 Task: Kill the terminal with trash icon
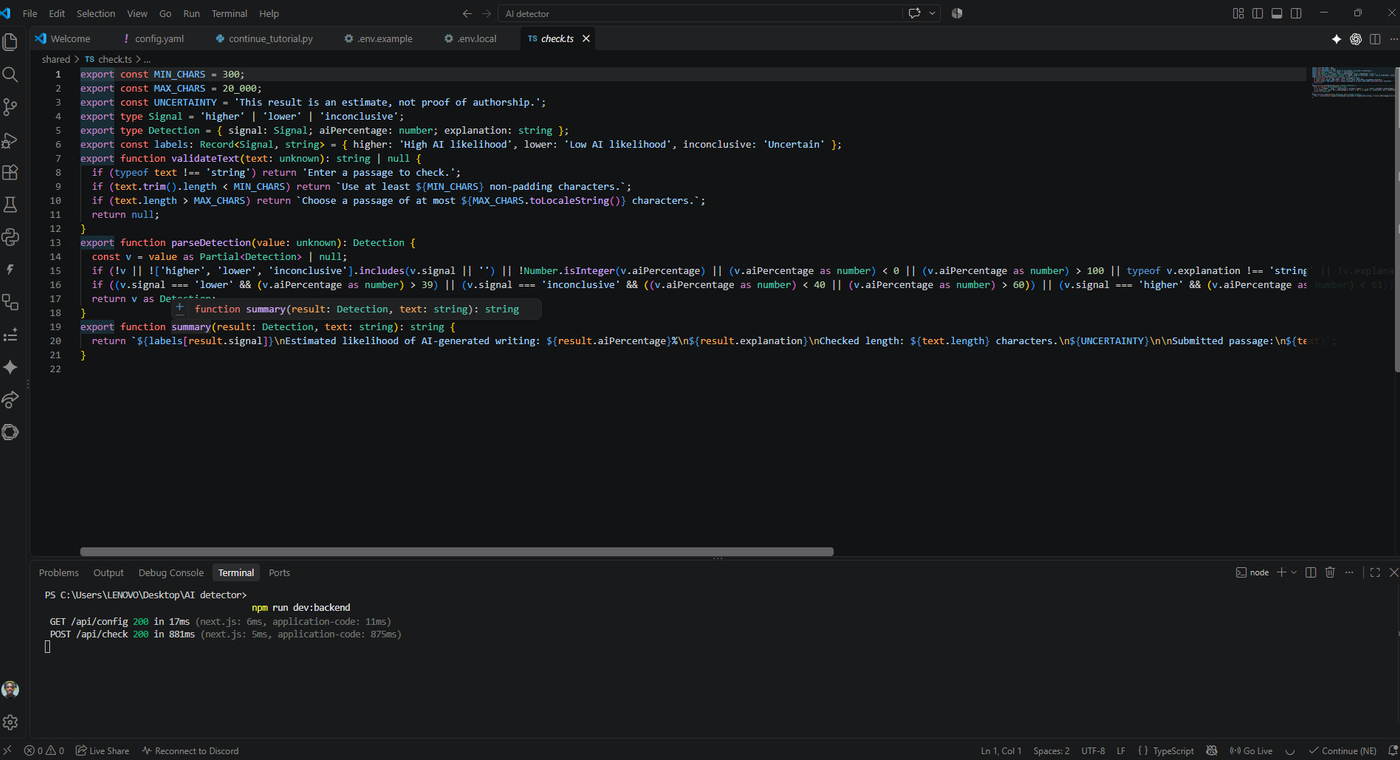[x=1330, y=572]
